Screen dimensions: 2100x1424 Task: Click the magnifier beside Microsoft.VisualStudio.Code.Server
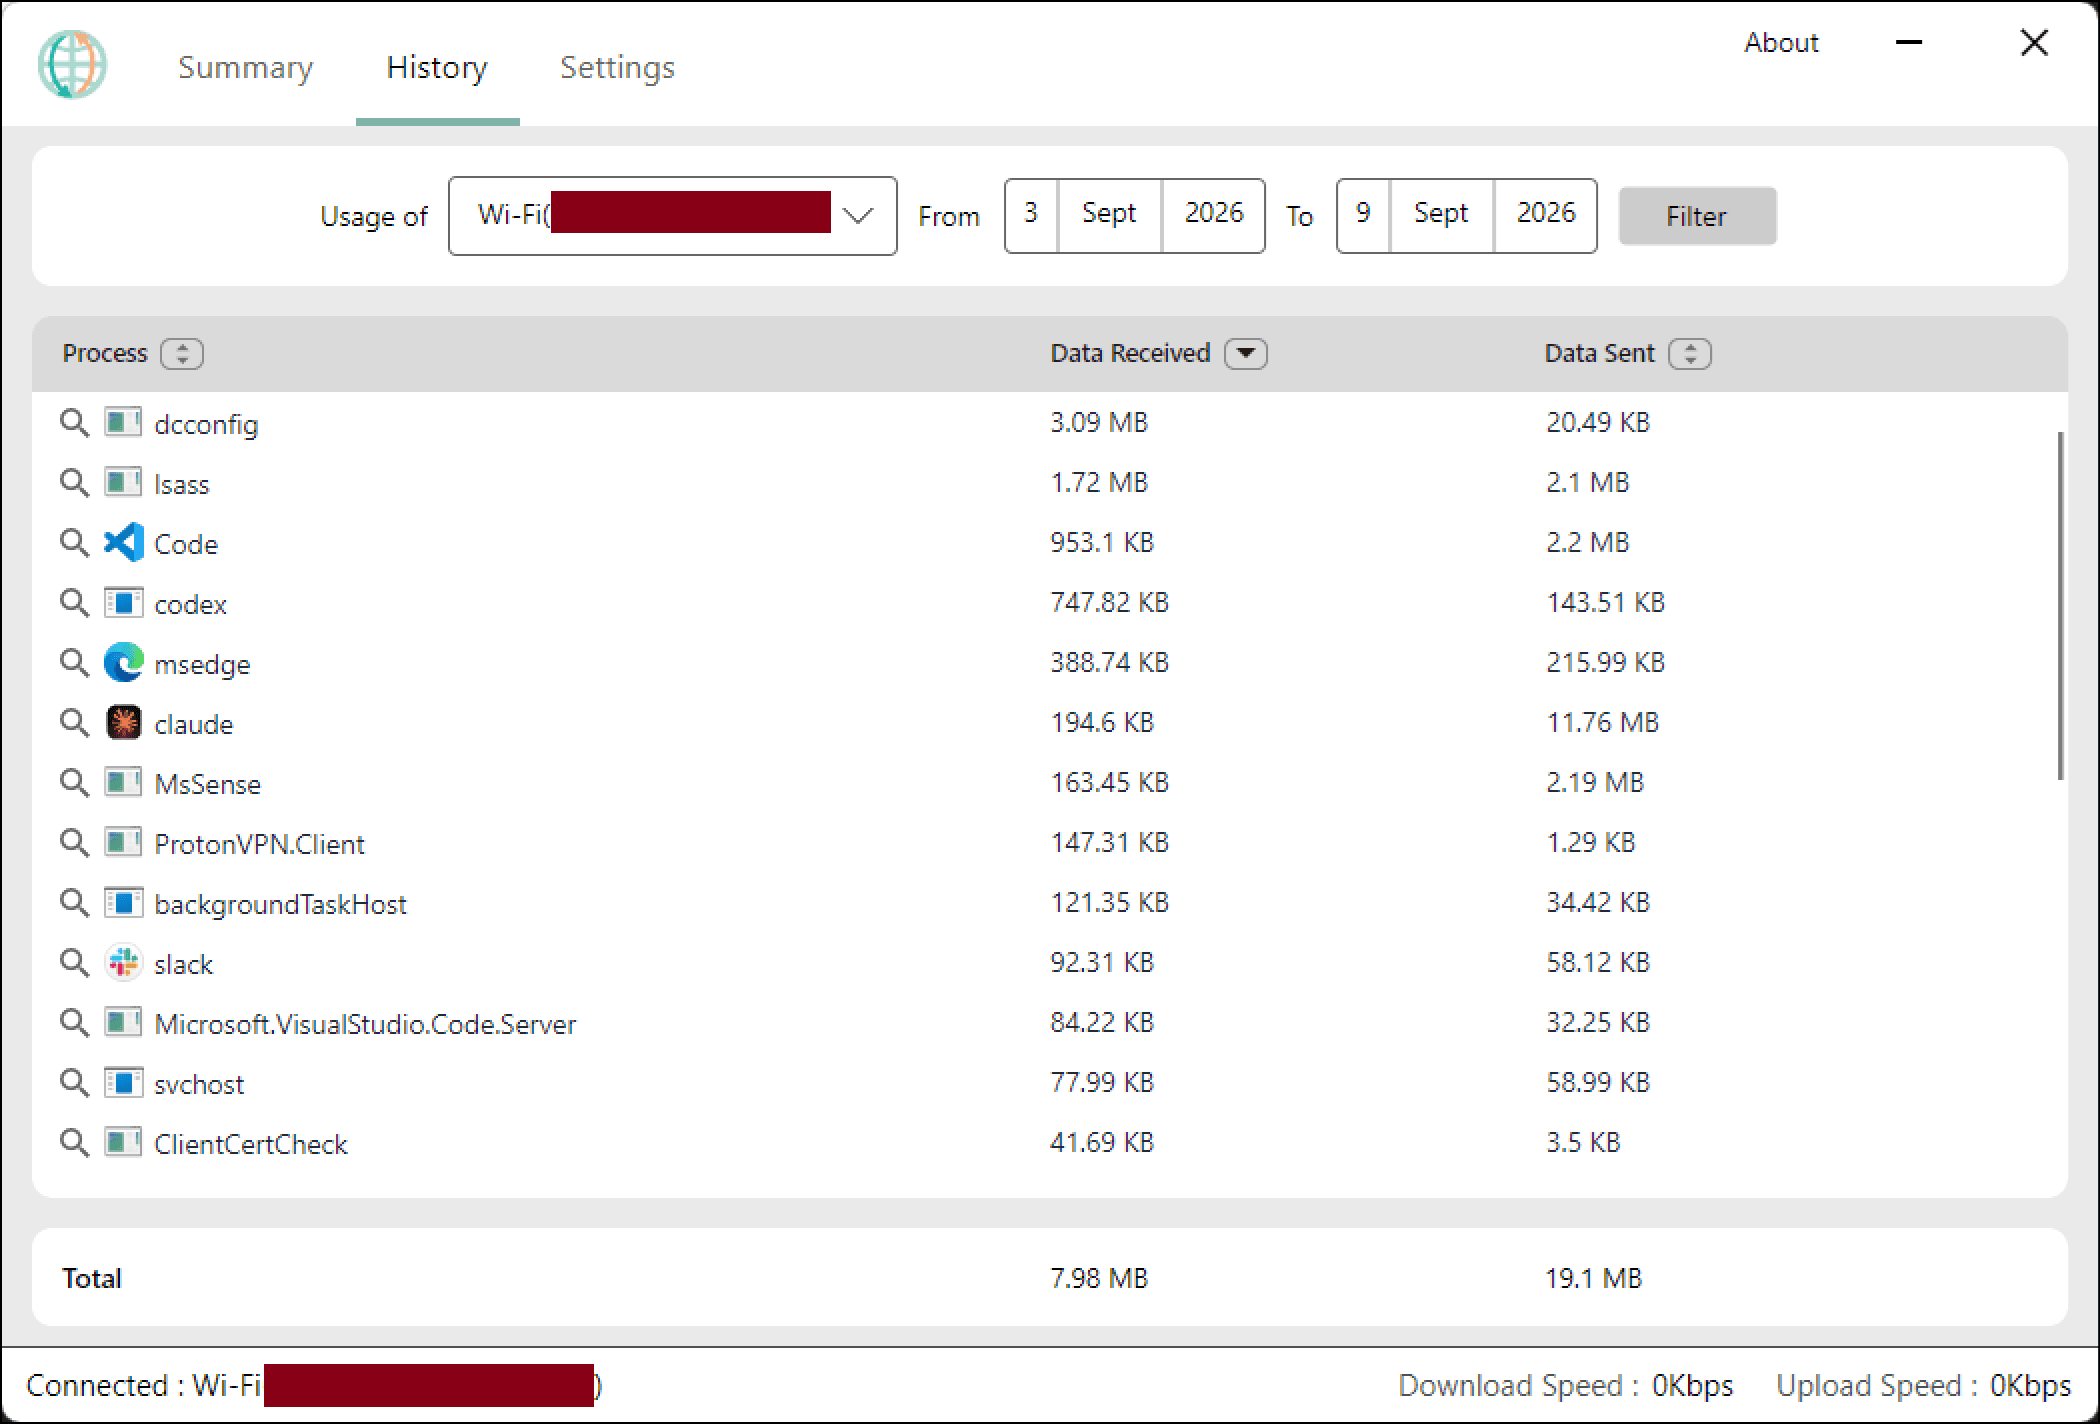pyautogui.click(x=74, y=1023)
